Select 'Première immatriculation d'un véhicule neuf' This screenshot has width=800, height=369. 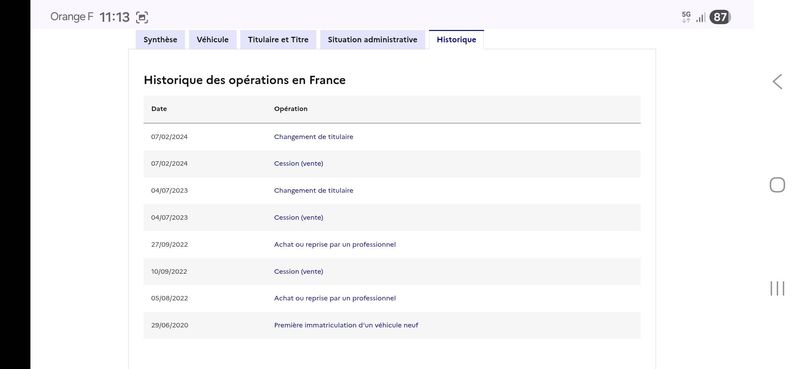click(x=346, y=325)
